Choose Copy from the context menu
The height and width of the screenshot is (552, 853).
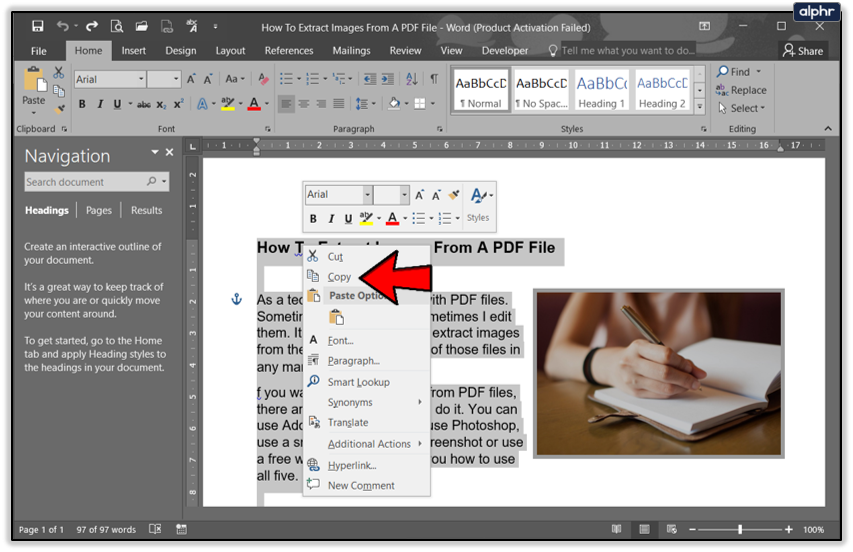point(339,277)
